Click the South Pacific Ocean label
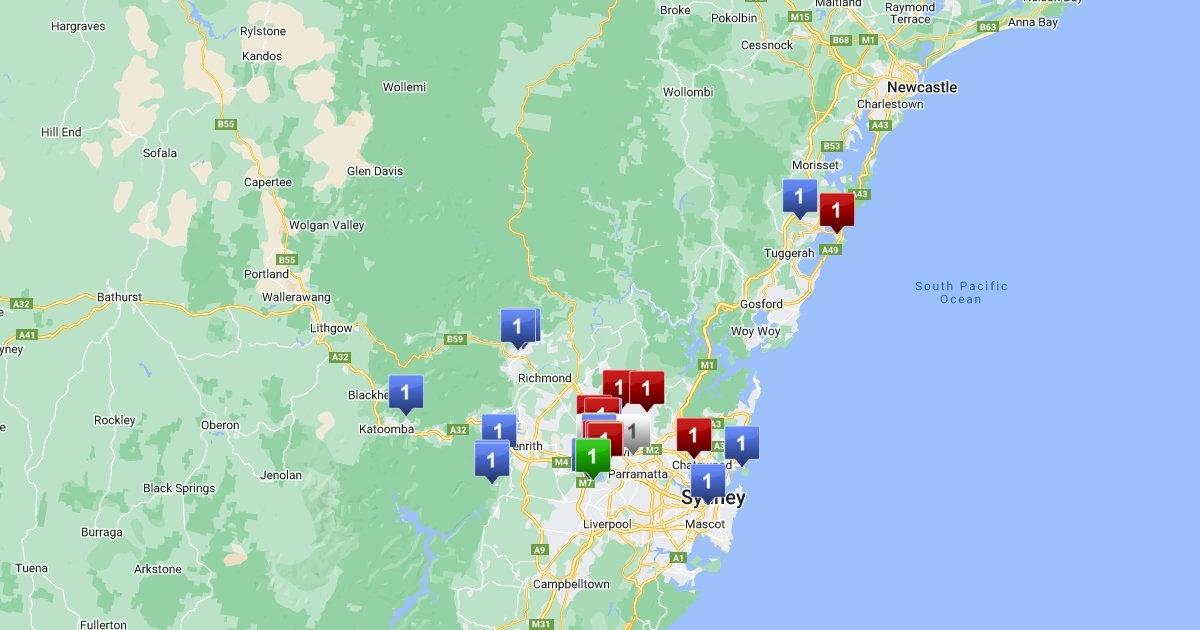 pos(961,292)
